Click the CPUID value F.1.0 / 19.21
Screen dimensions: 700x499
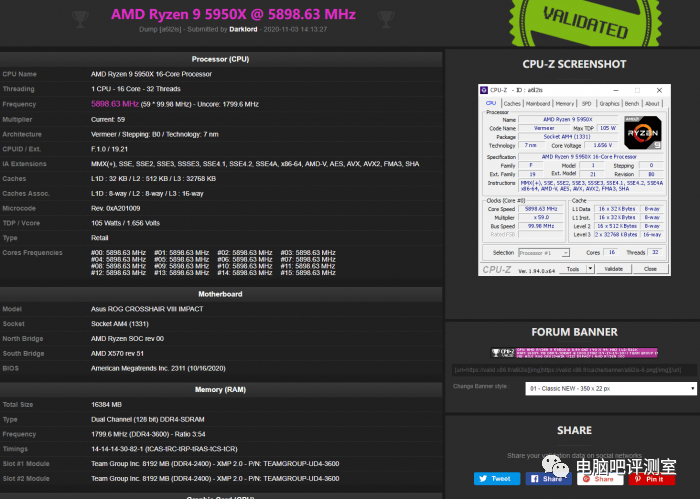[109, 149]
